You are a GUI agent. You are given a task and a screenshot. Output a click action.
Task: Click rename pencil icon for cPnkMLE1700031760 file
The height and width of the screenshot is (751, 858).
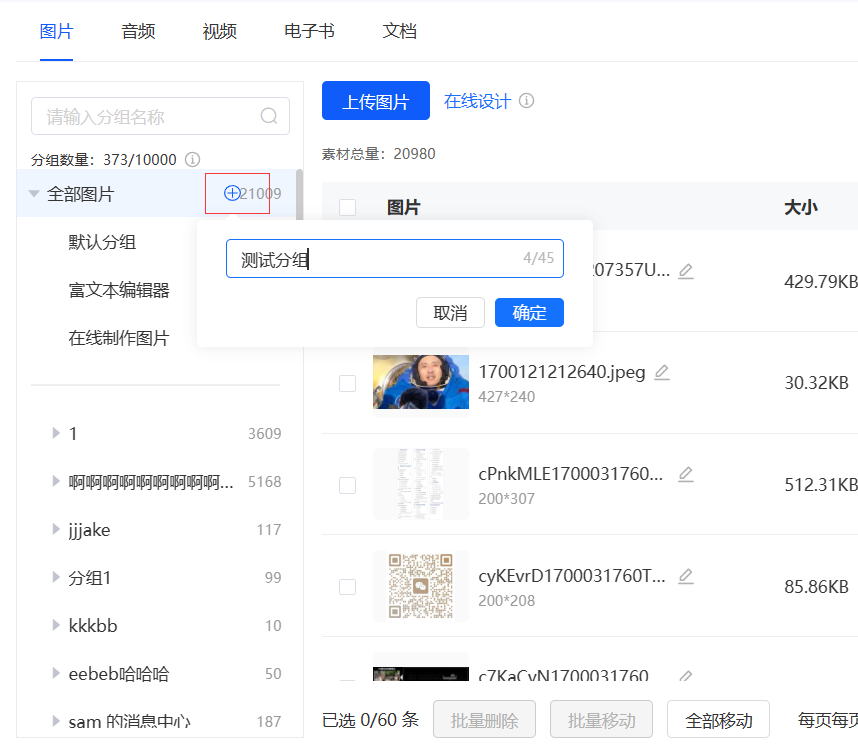tap(686, 474)
